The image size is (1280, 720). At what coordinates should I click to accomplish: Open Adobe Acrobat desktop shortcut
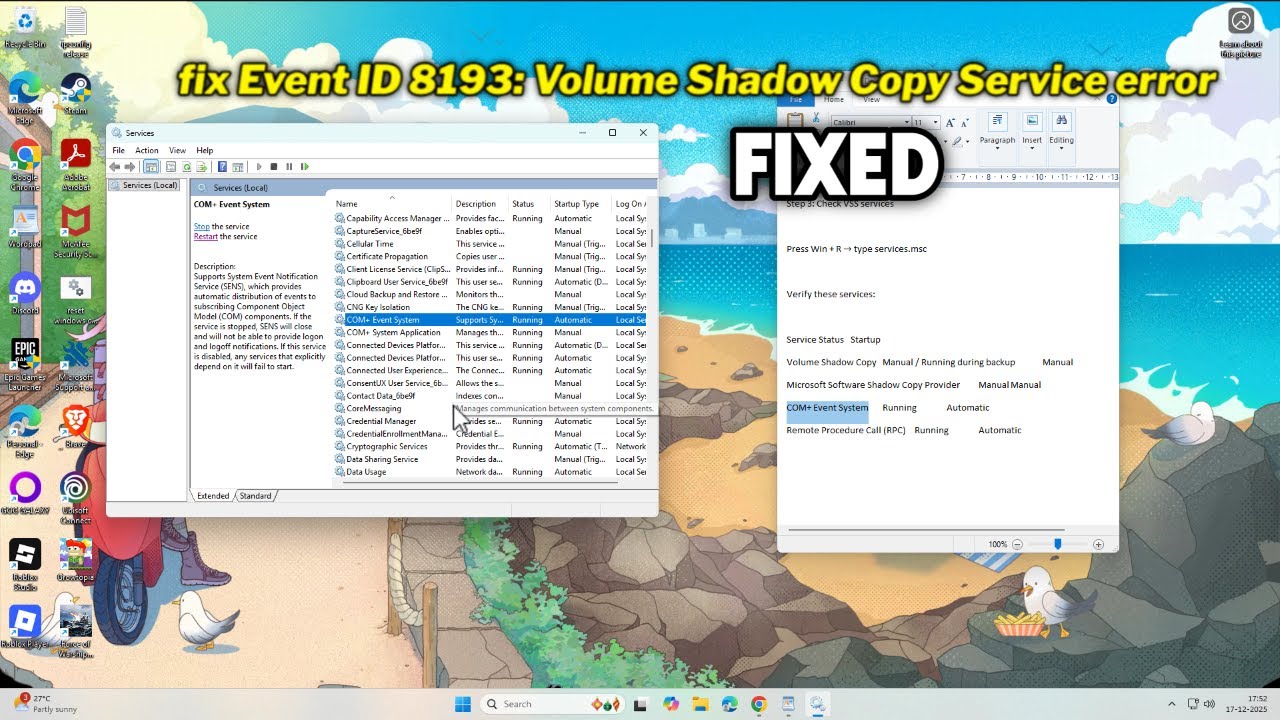76,165
